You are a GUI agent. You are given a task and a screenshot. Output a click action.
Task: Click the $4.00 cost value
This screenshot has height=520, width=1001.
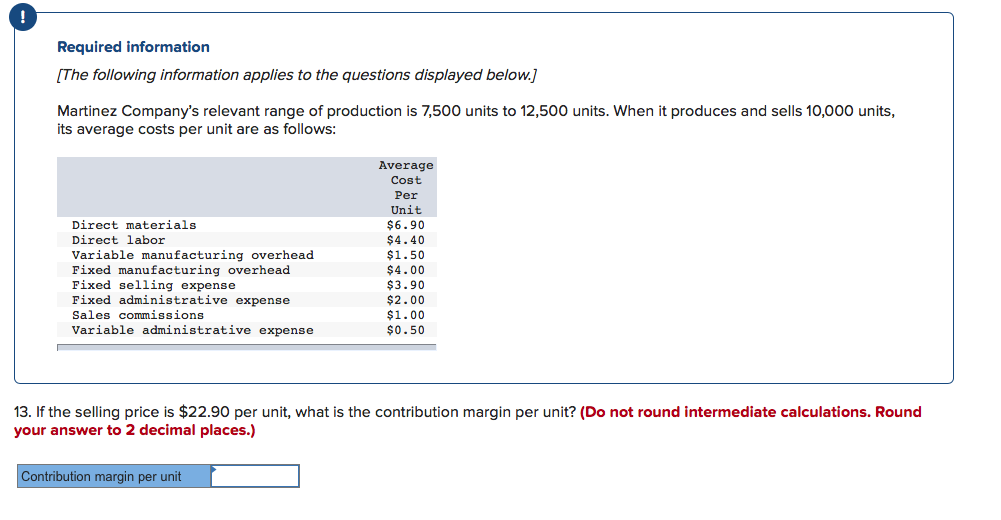tap(405, 270)
